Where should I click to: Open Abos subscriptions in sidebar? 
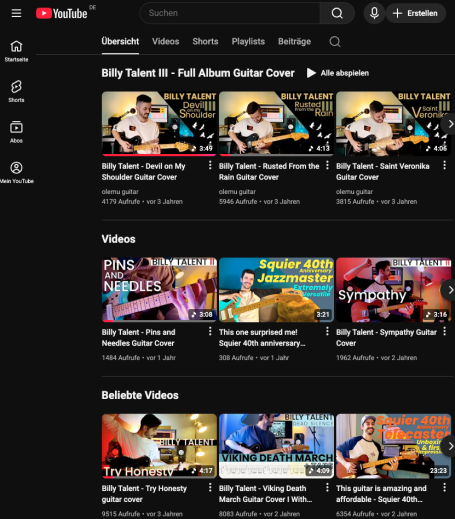(x=16, y=132)
